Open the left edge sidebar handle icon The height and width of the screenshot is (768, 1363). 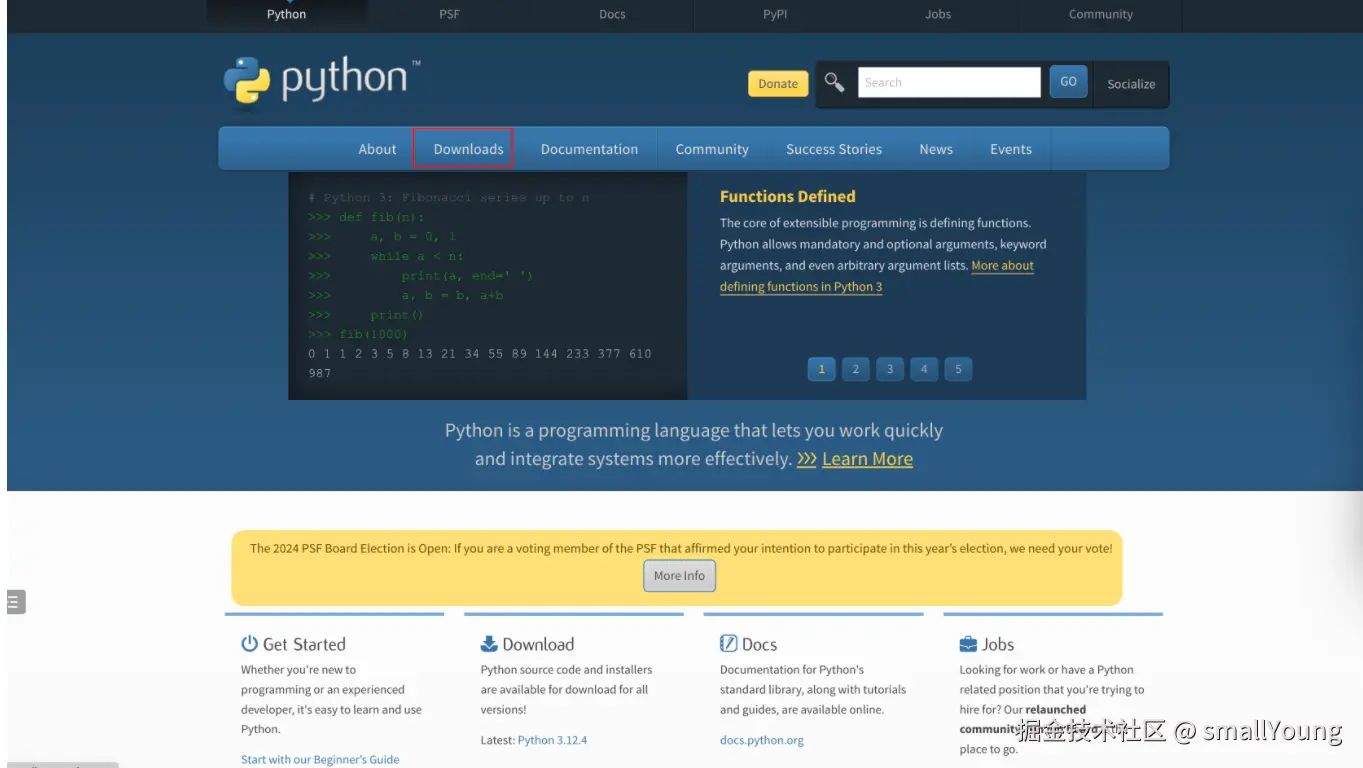click(x=15, y=602)
